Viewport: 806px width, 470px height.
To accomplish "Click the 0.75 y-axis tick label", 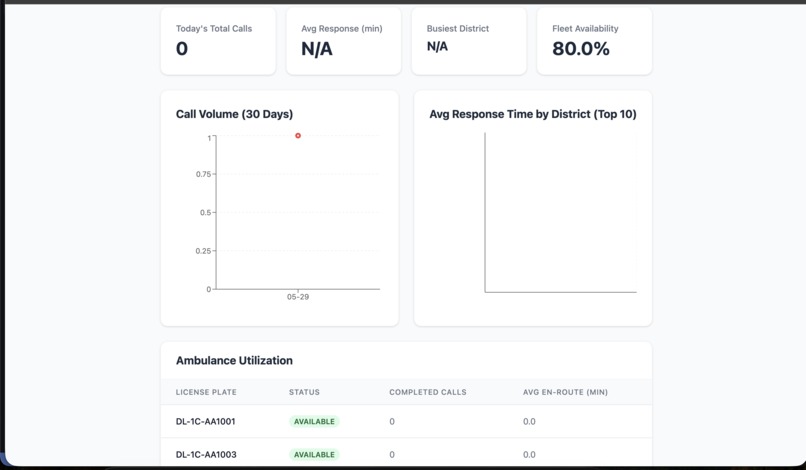I will [x=203, y=174].
